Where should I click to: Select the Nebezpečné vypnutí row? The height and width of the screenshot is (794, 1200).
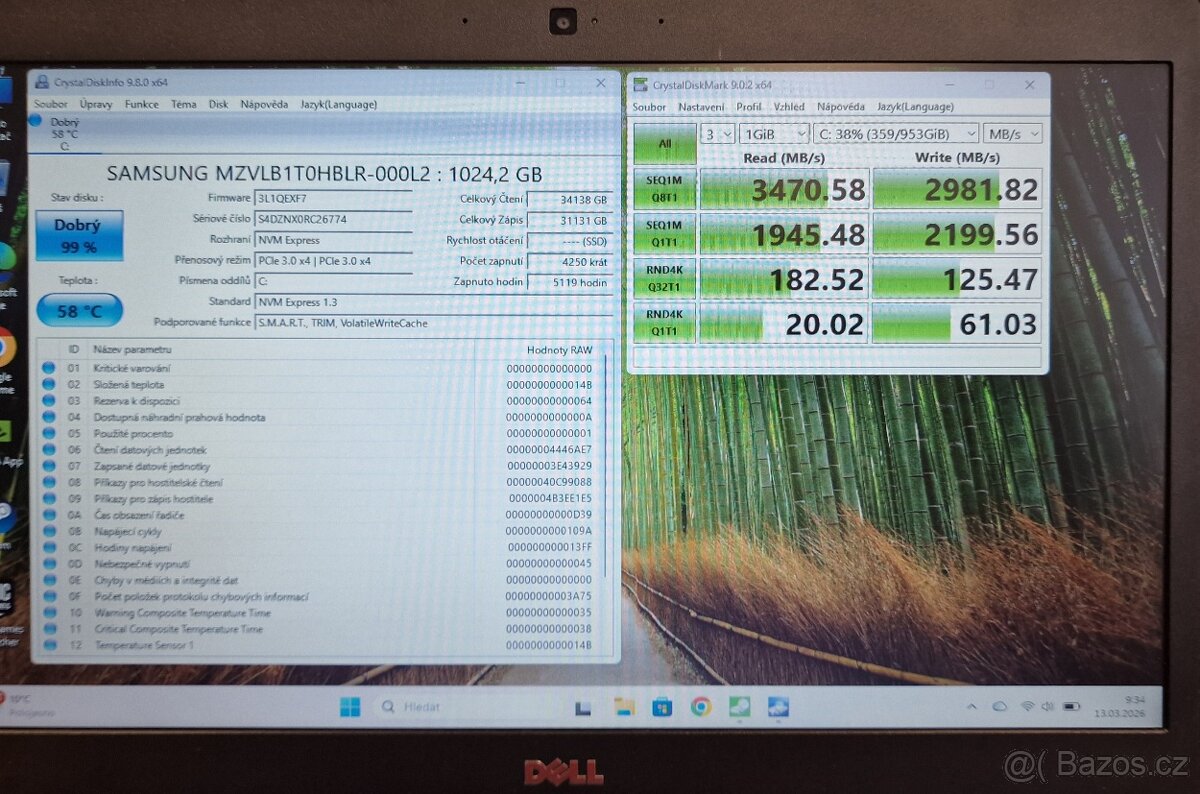320,564
